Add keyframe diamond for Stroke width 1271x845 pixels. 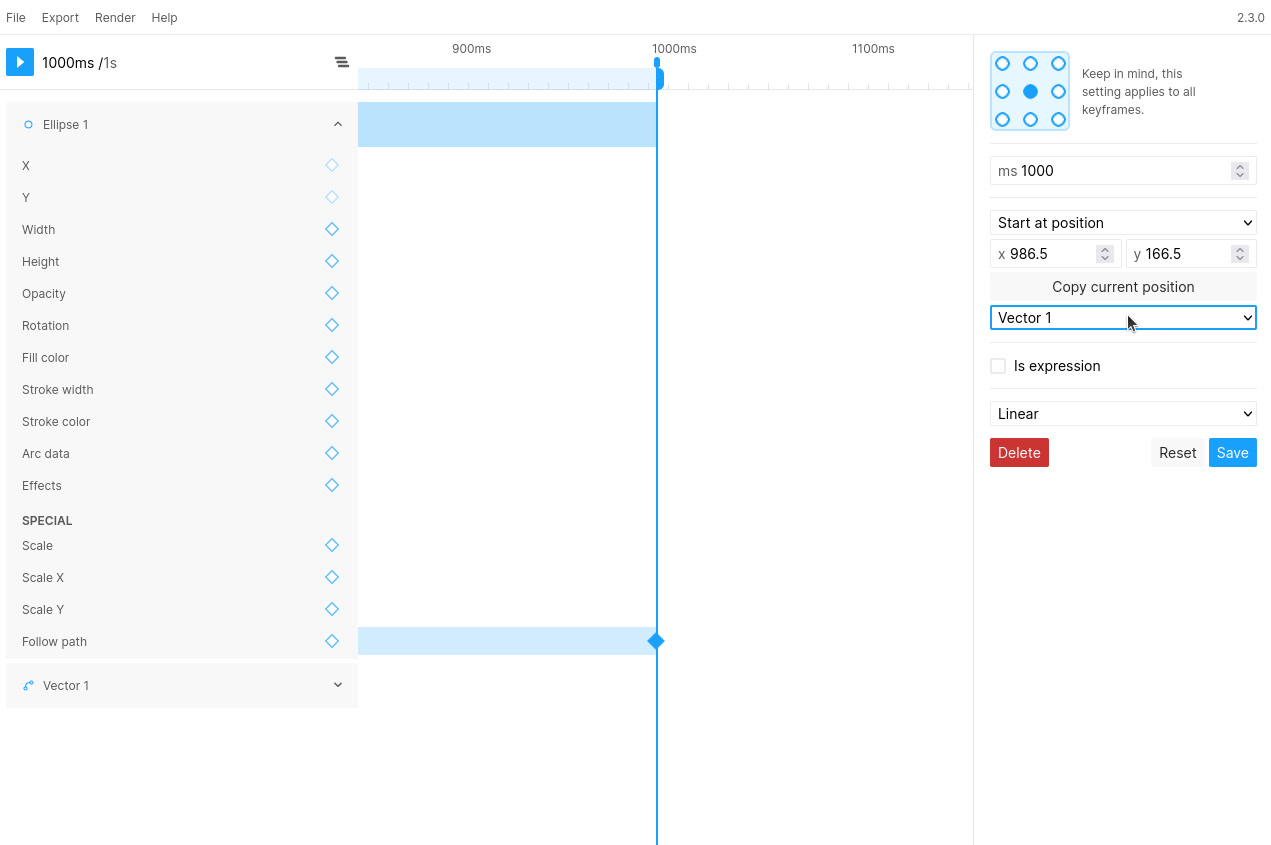pyautogui.click(x=332, y=389)
